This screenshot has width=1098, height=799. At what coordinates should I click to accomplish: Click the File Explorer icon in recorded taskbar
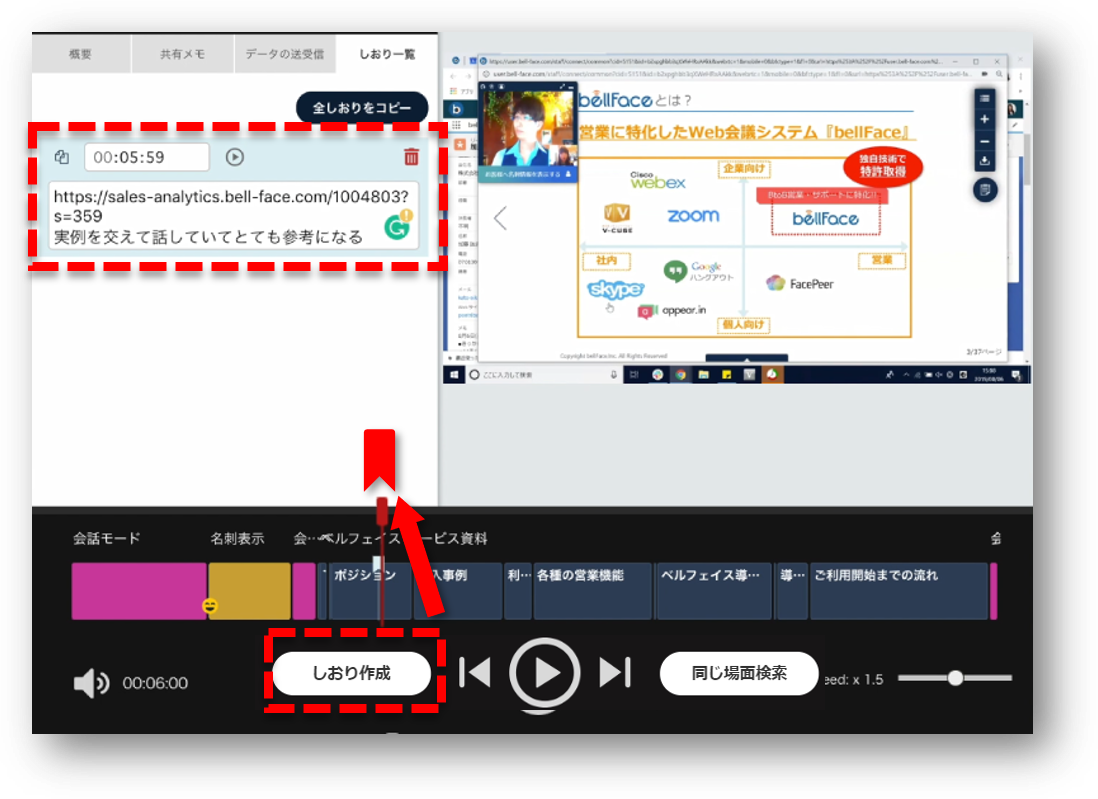coord(703,375)
